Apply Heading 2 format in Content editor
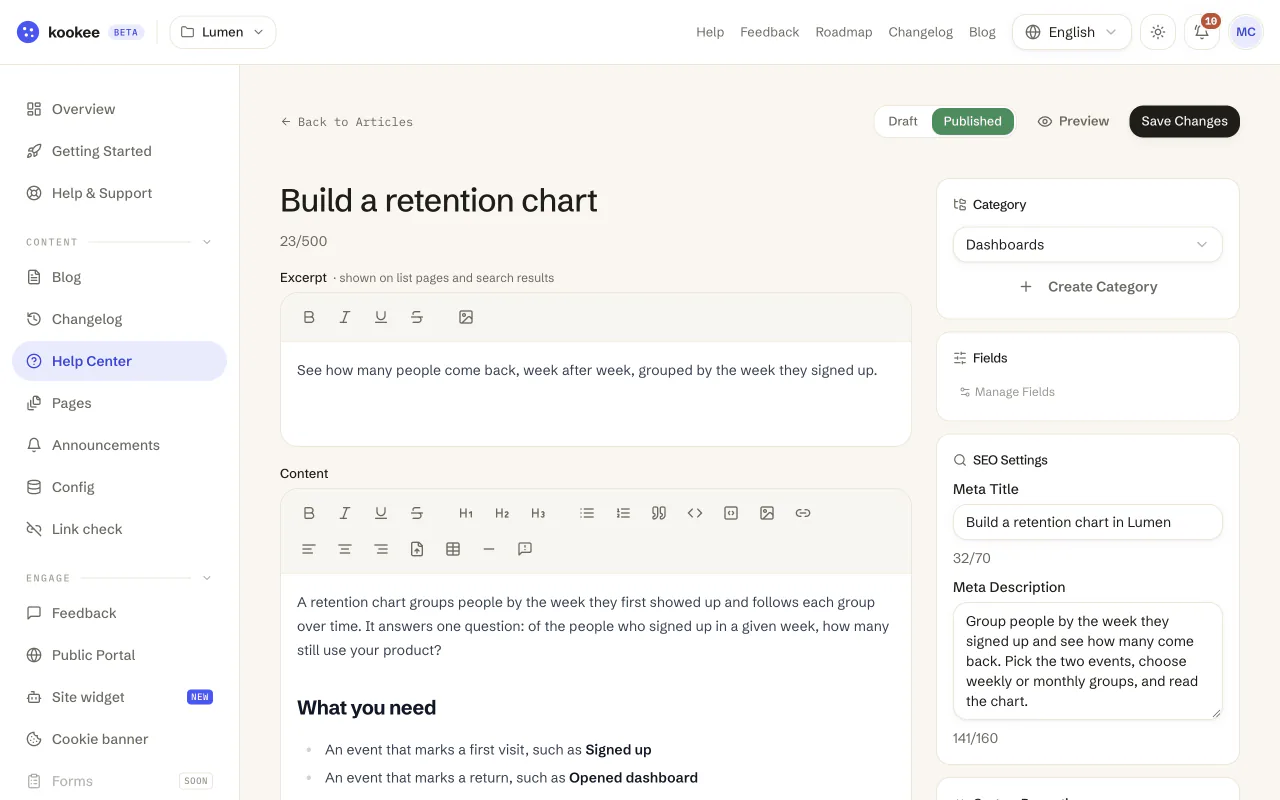Screen dimensions: 1280x800 [502, 513]
